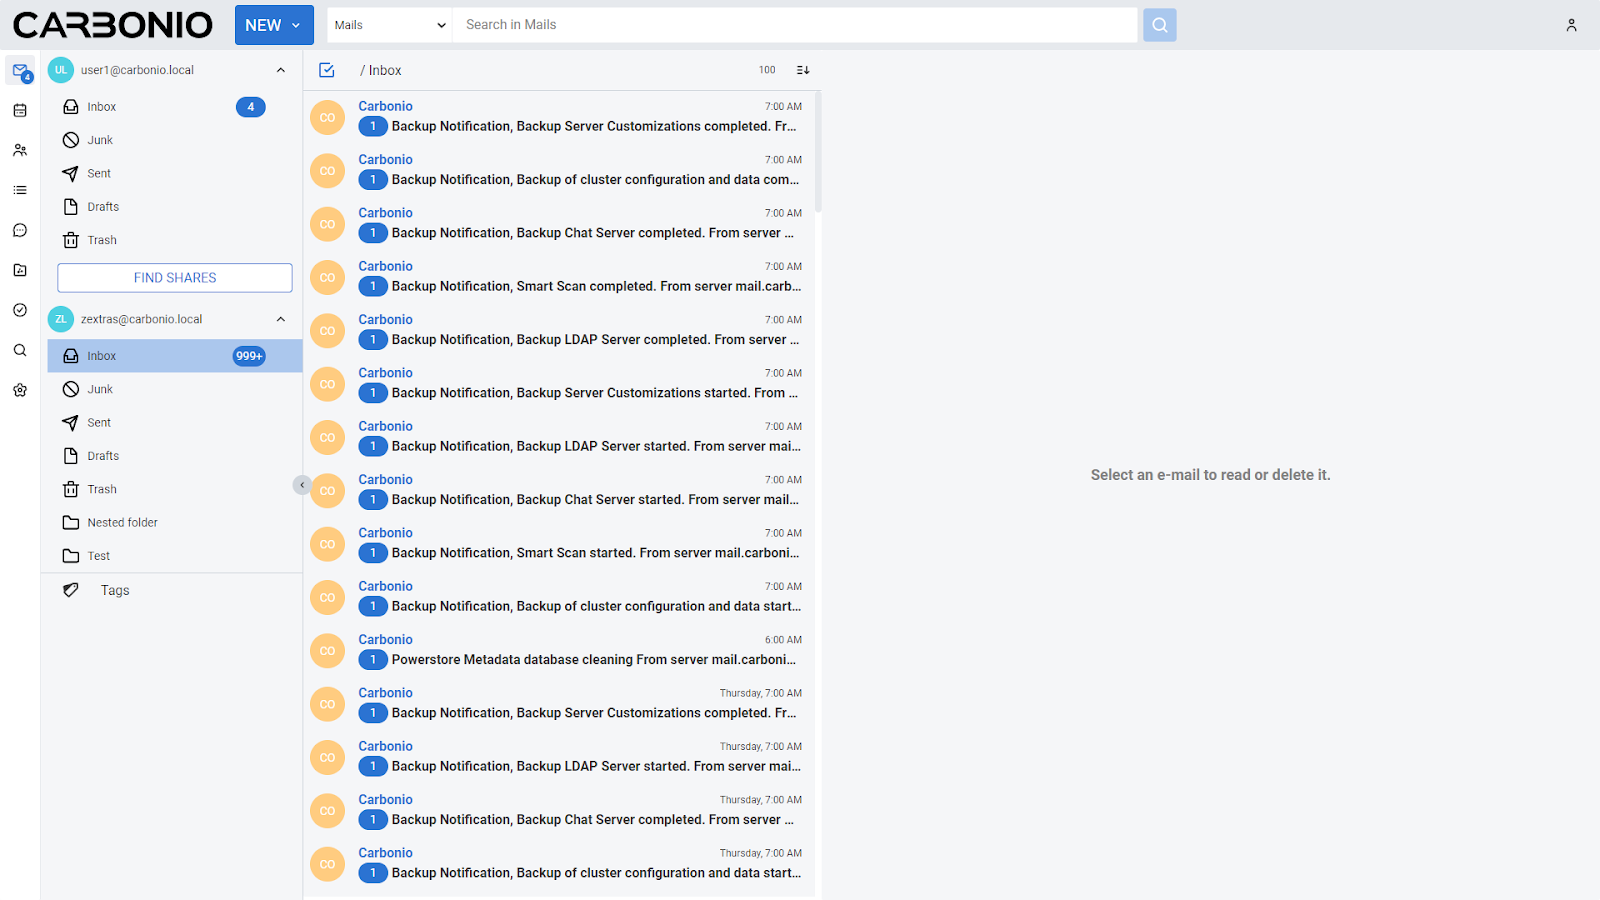
Task: Open the Calendar module icon
Action: click(20, 111)
